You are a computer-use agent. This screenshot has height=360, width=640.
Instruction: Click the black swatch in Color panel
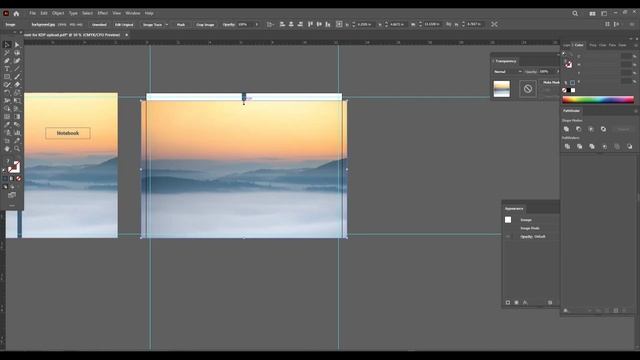pyautogui.click(x=569, y=90)
